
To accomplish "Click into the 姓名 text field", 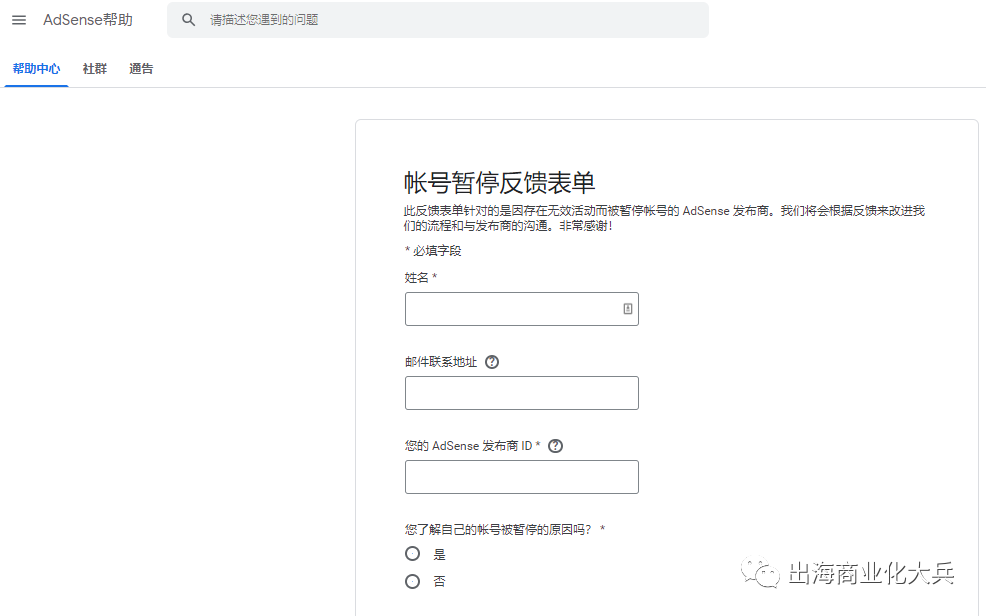I will pyautogui.click(x=510, y=309).
